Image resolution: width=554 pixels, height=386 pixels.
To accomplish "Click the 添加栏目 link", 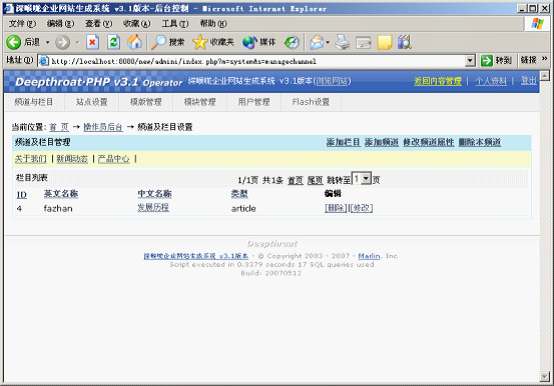I will click(343, 142).
